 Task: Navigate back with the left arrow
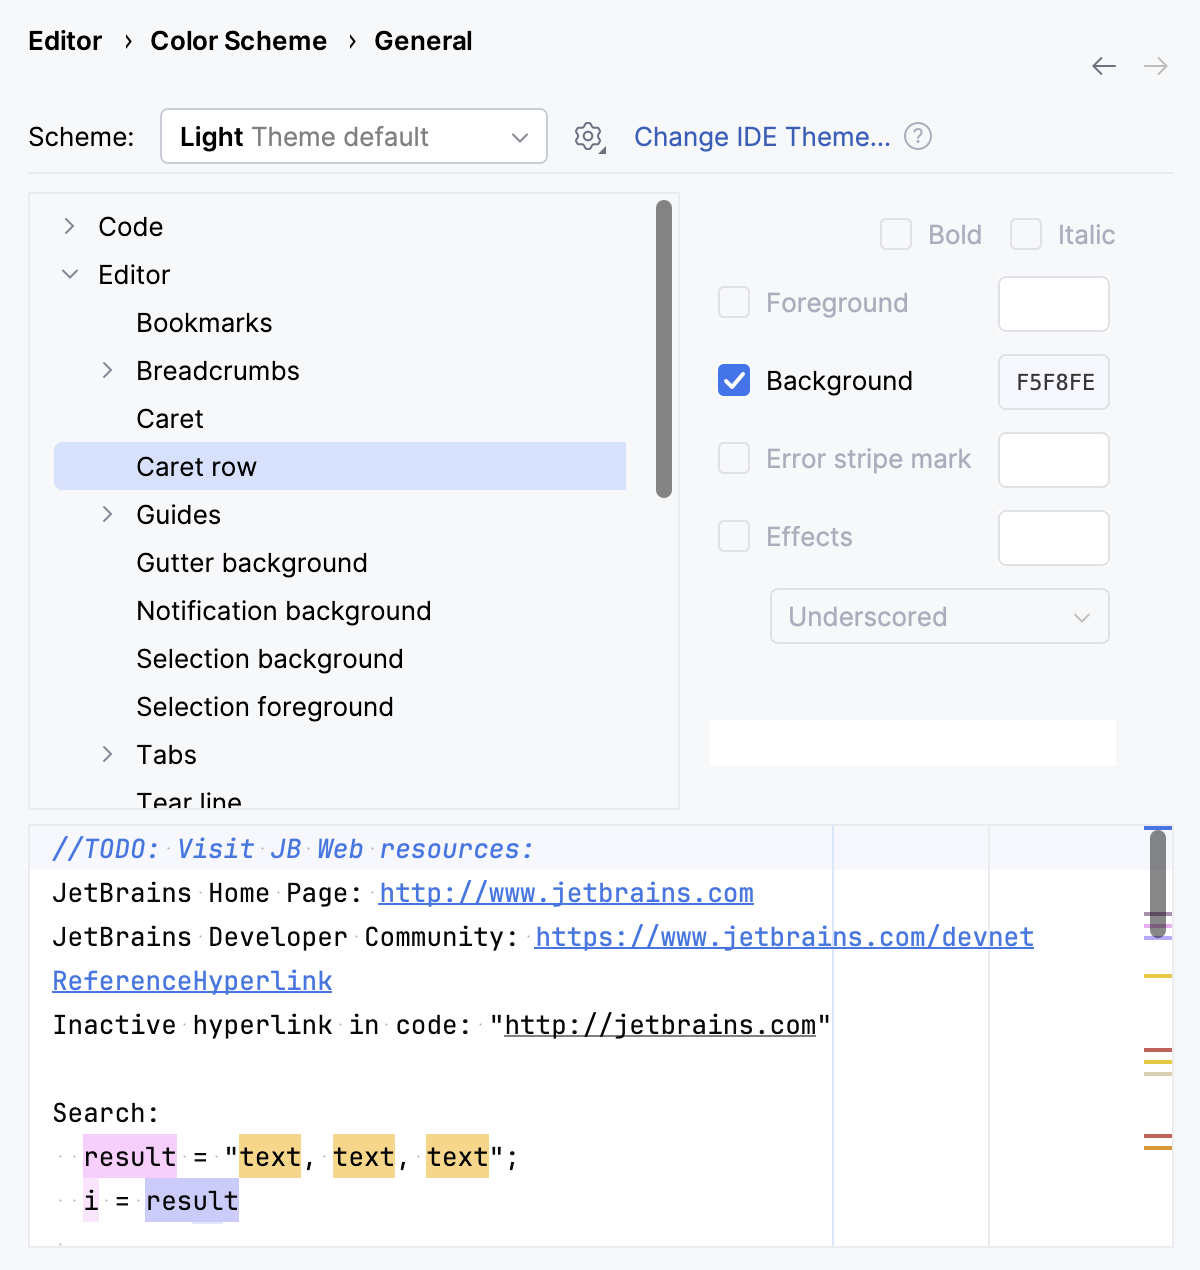click(1103, 66)
